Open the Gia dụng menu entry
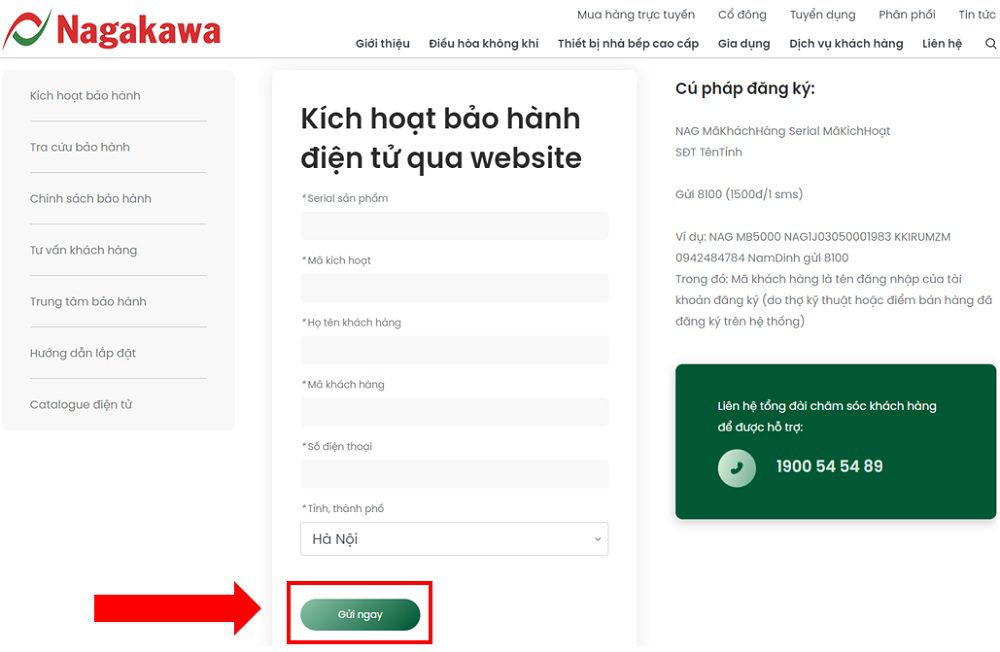This screenshot has width=1000, height=652. tap(742, 43)
